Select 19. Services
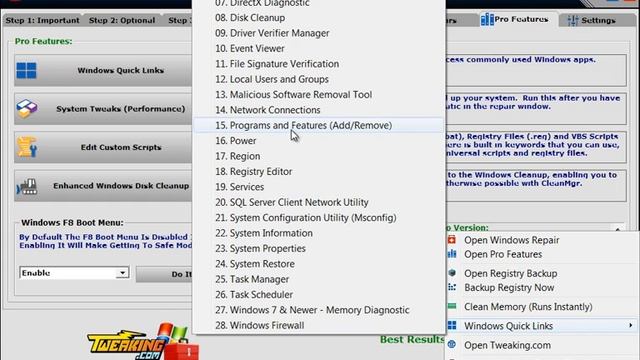The height and width of the screenshot is (360, 640). click(x=318, y=187)
